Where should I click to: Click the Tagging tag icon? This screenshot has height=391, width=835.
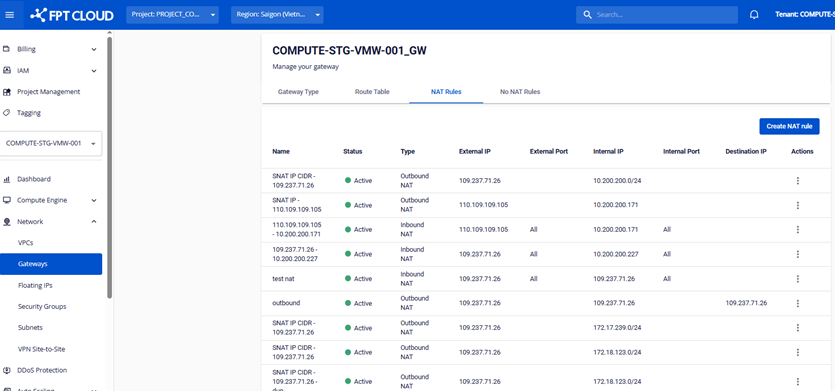7,113
